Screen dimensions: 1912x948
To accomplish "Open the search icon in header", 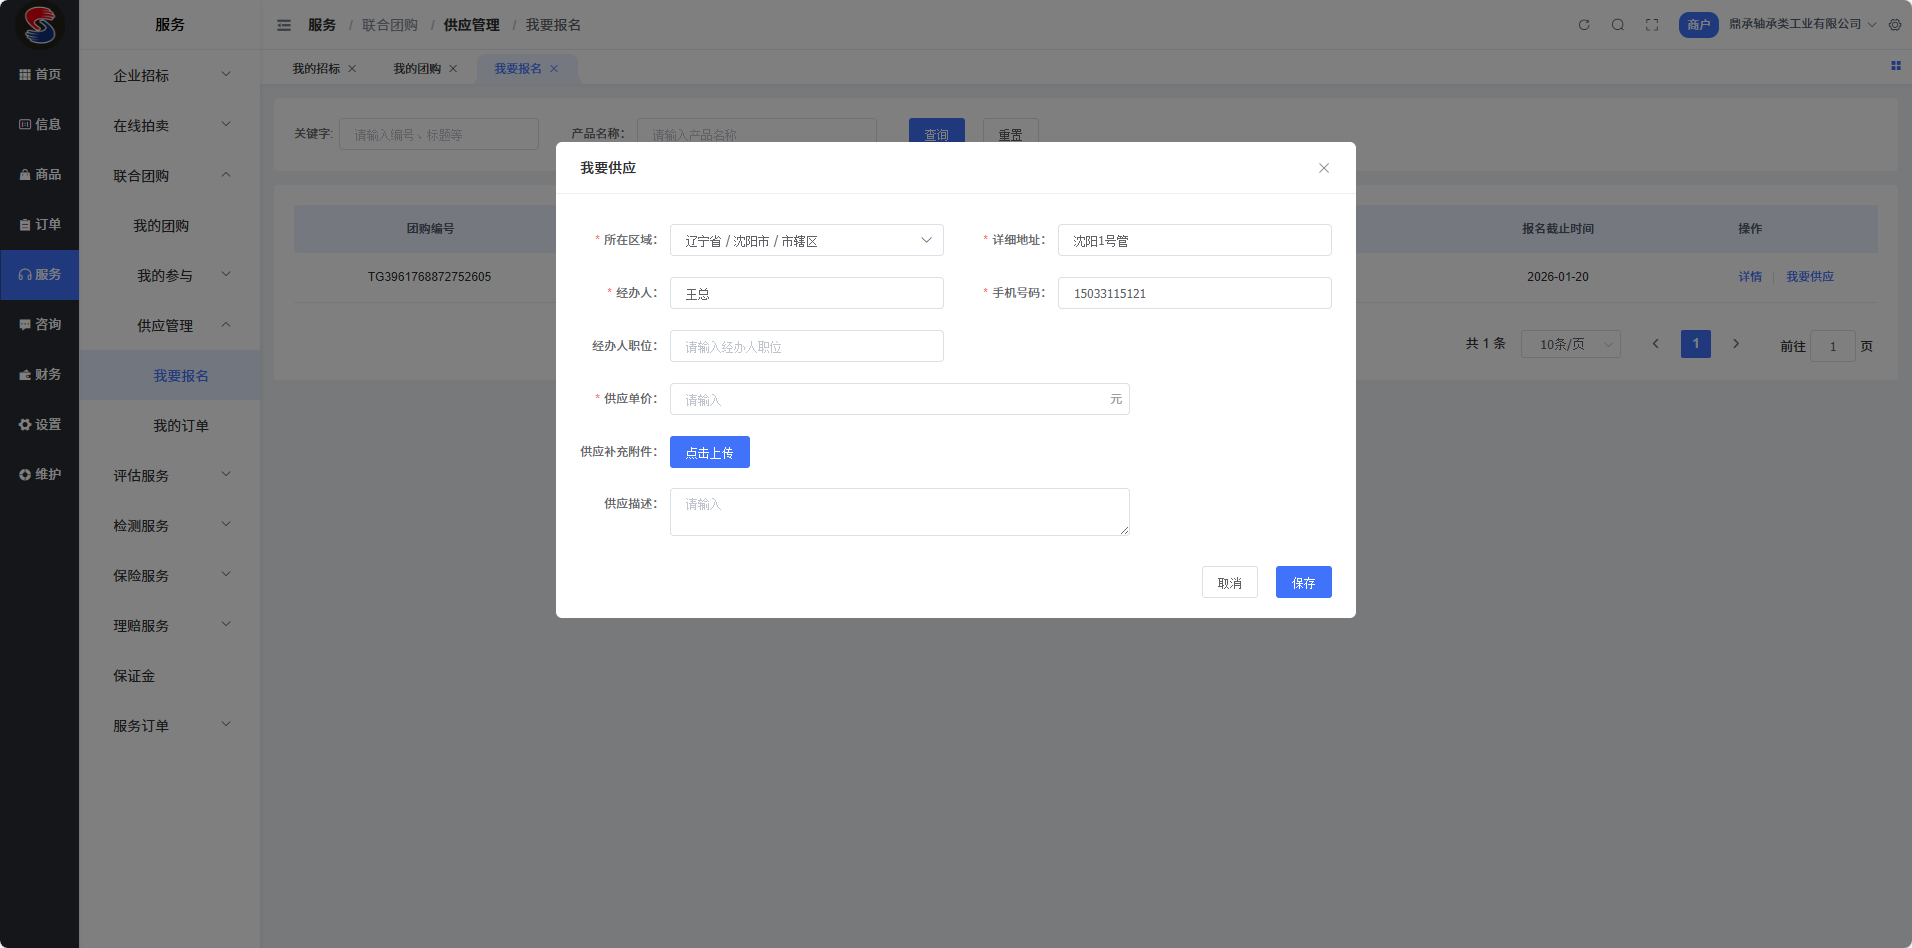I will coord(1618,25).
